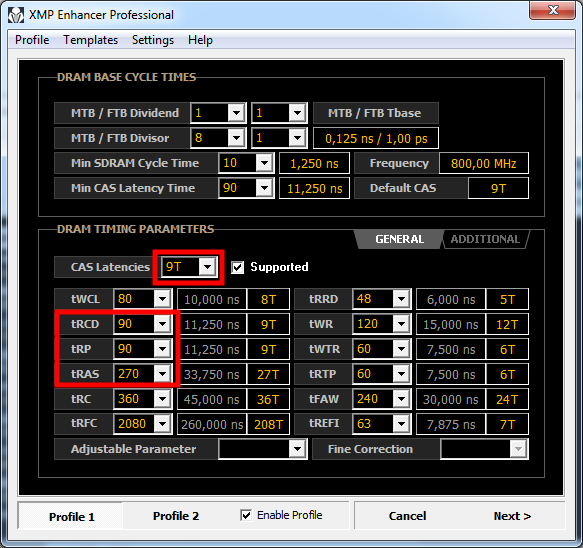Click the tREFI 7,875 ns value
The height and width of the screenshot is (548, 583).
click(451, 425)
